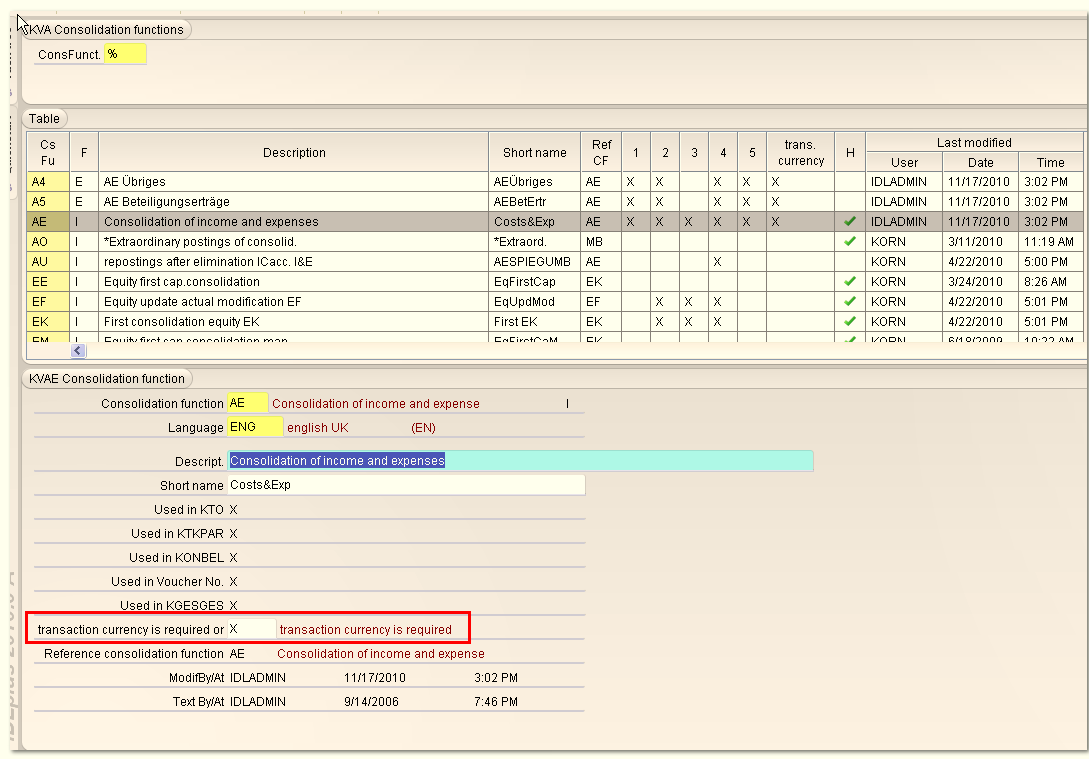Click the X value for Used in KTO
The image size is (1089, 759).
pos(233,510)
